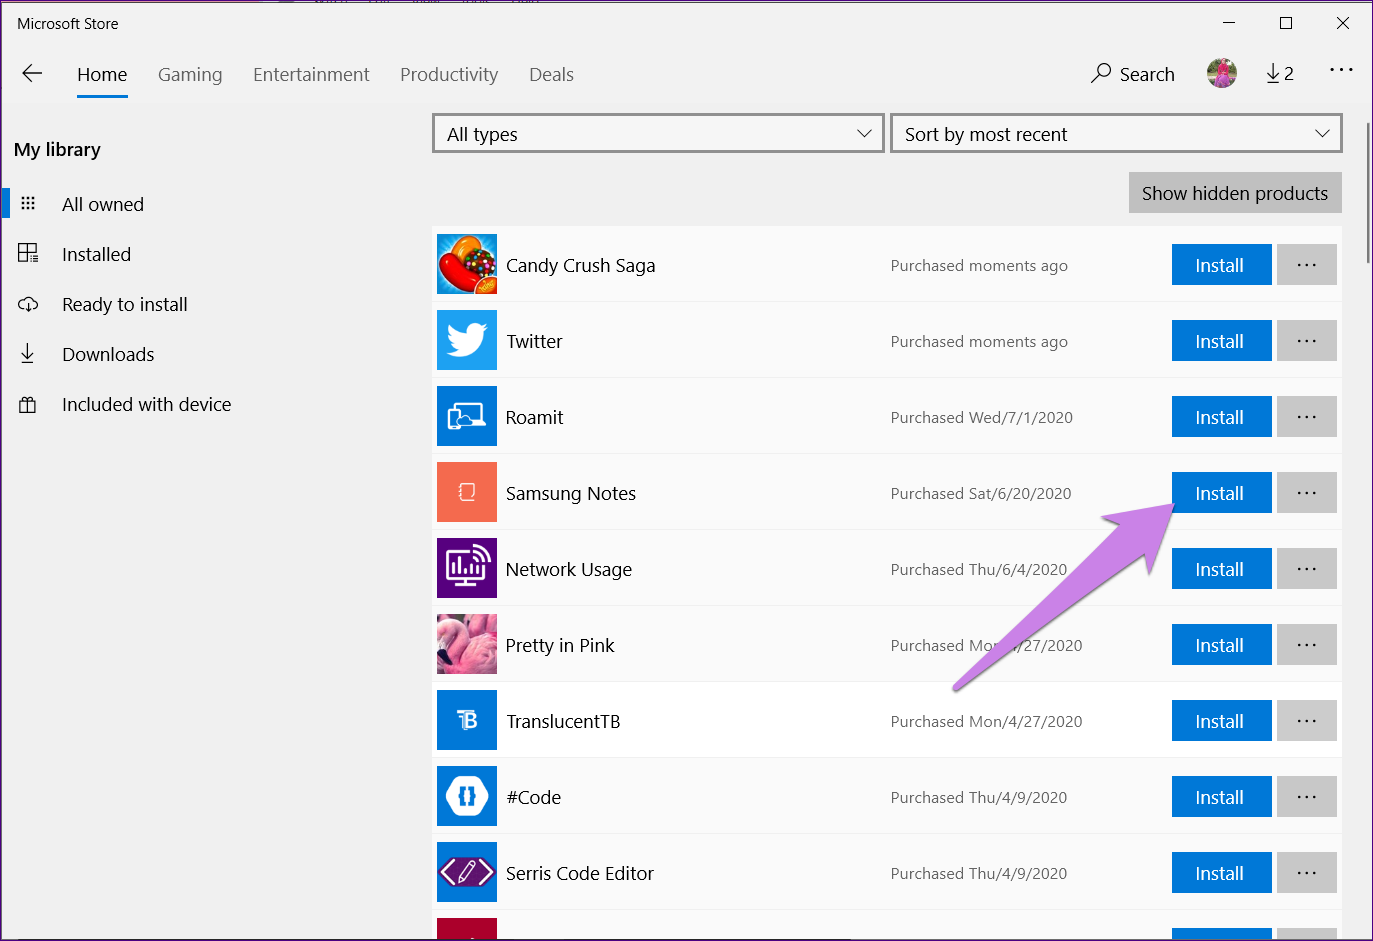The width and height of the screenshot is (1373, 941).
Task: Open downloads and updates indicator showing 2
Action: pyautogui.click(x=1279, y=74)
